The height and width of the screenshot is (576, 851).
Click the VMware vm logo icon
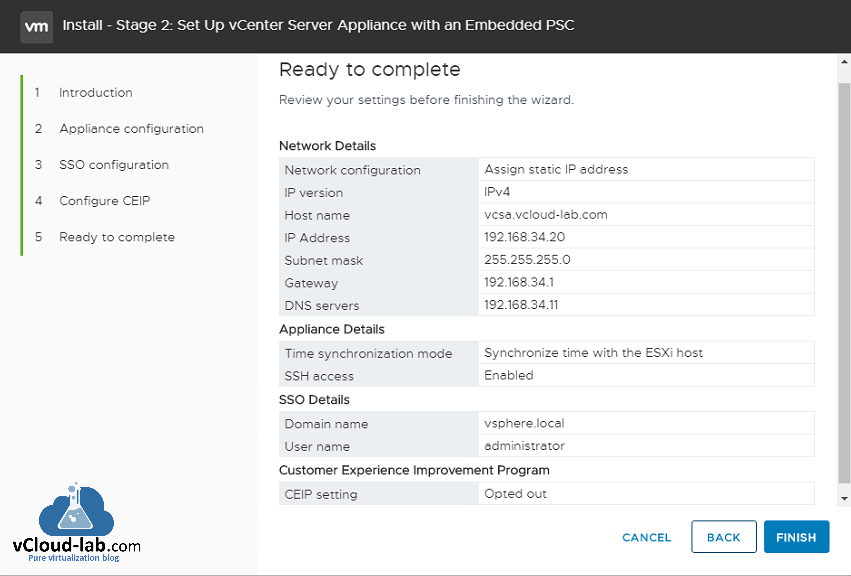(36, 25)
